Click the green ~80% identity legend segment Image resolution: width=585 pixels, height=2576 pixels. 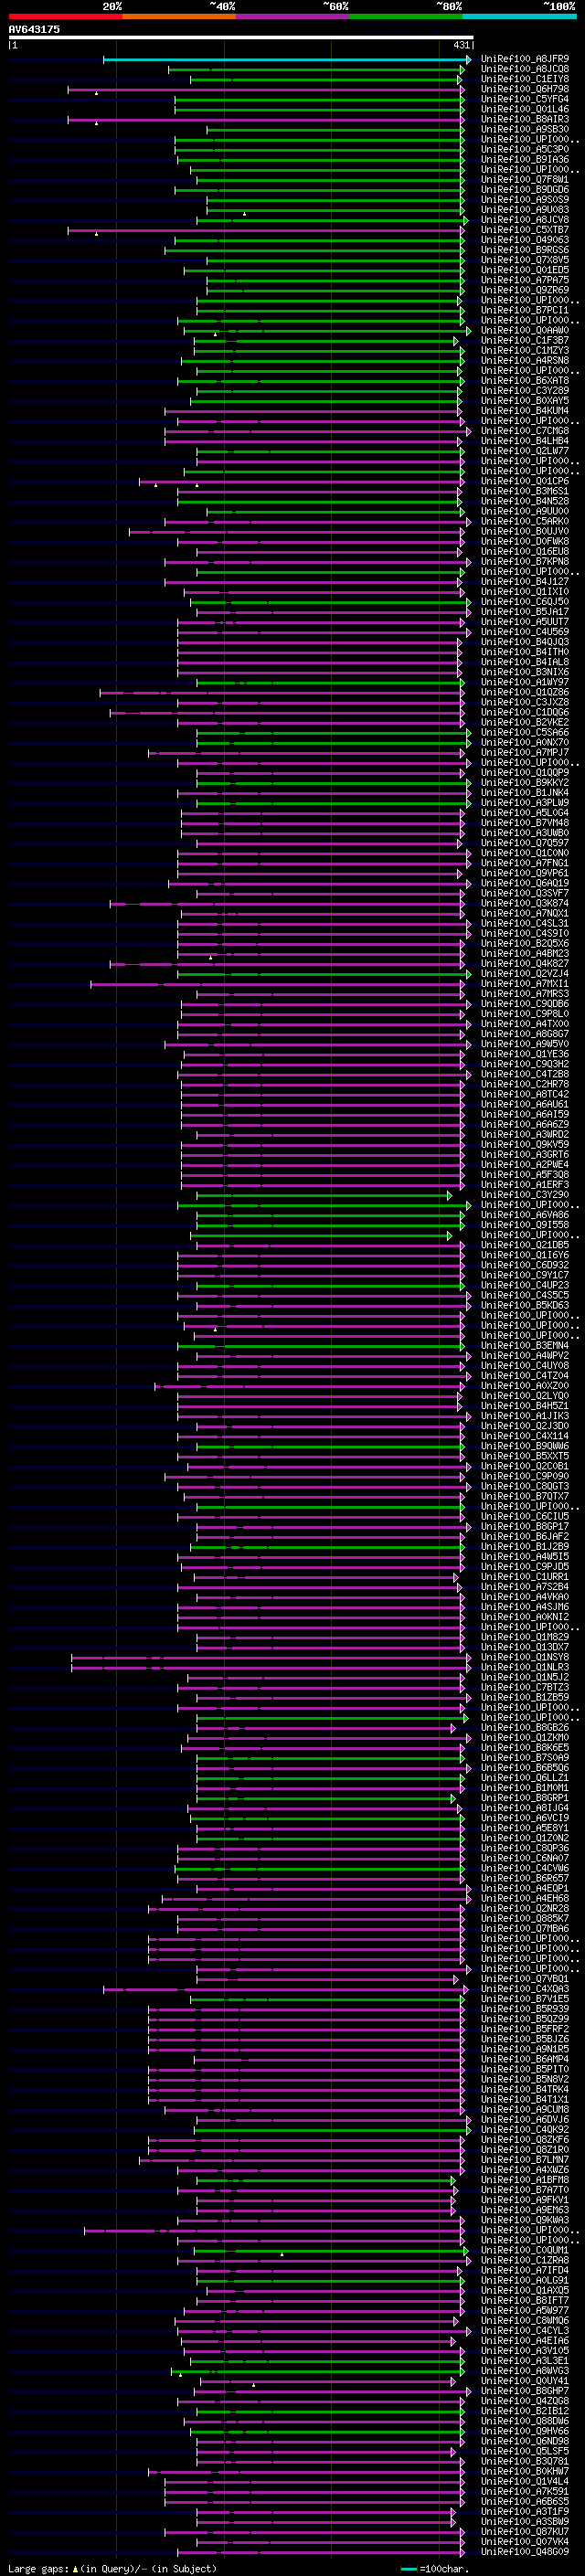406,16
